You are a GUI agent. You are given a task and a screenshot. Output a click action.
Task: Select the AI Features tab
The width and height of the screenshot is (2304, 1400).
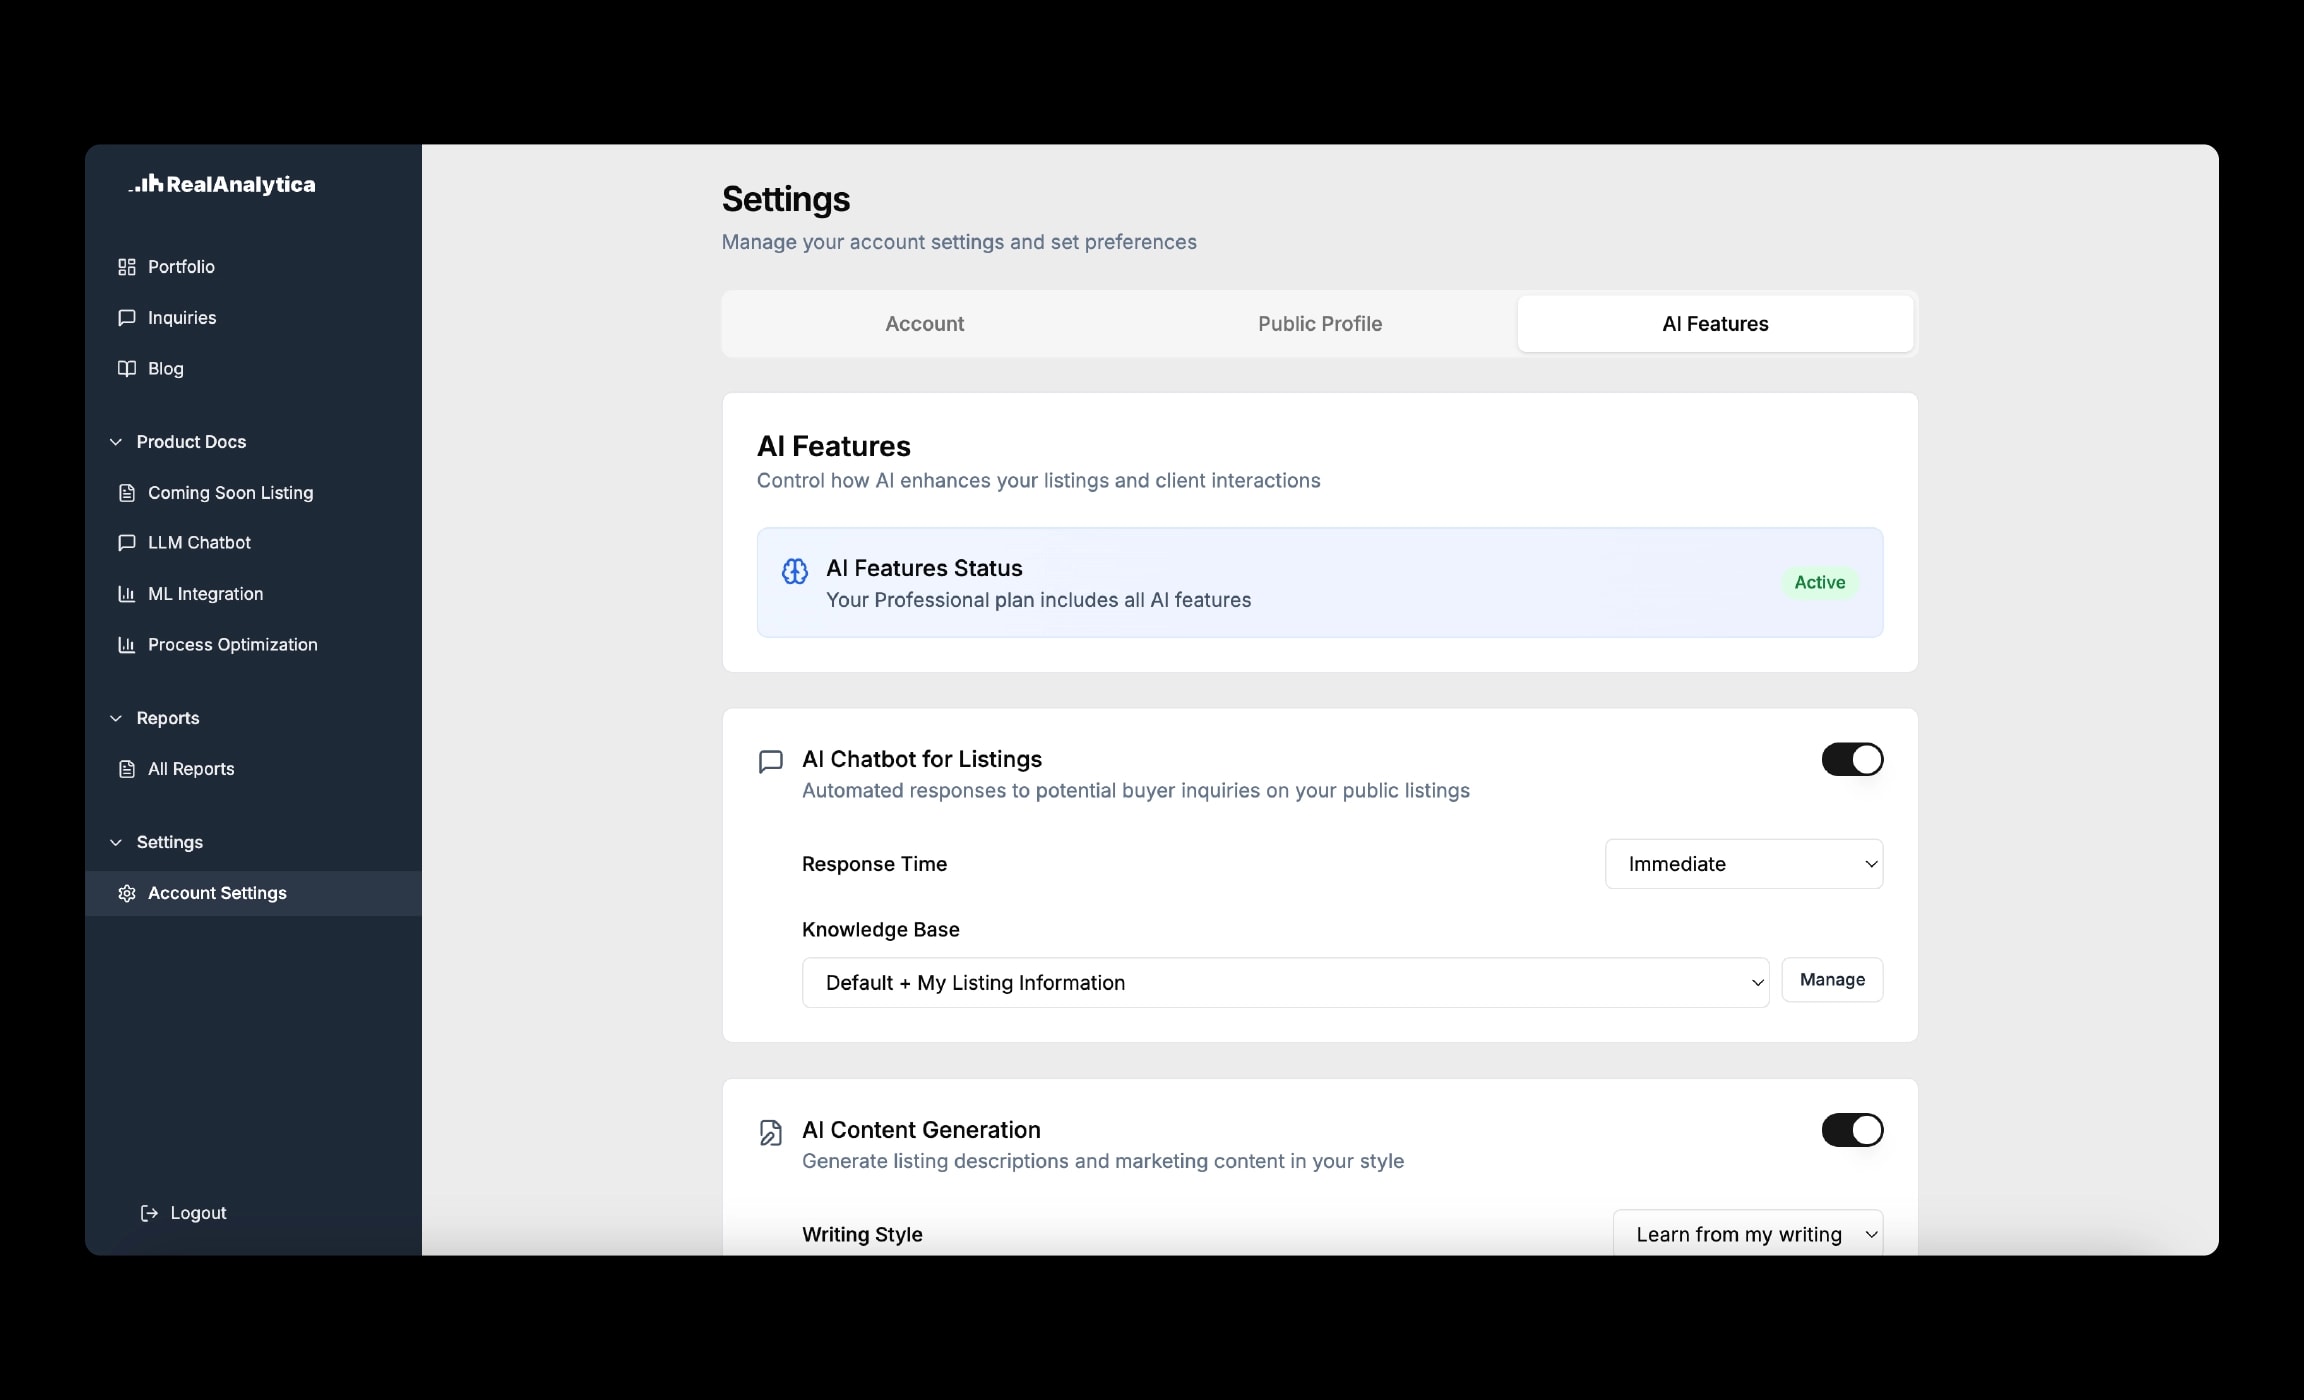(x=1715, y=324)
